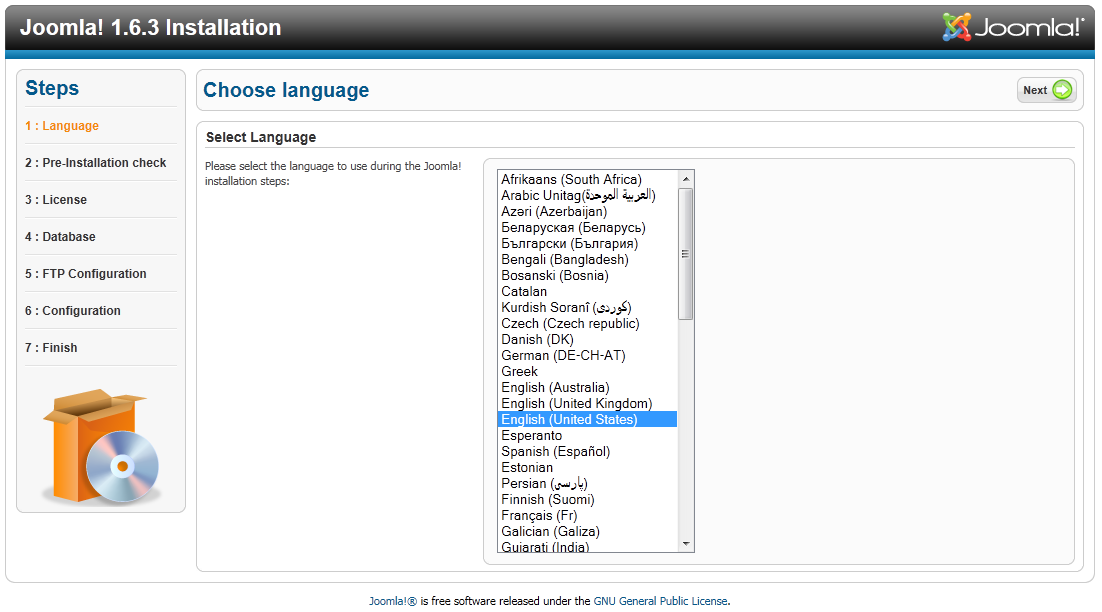Select Afrikaans (South Africa) language
This screenshot has height=612, width=1102.
571,180
